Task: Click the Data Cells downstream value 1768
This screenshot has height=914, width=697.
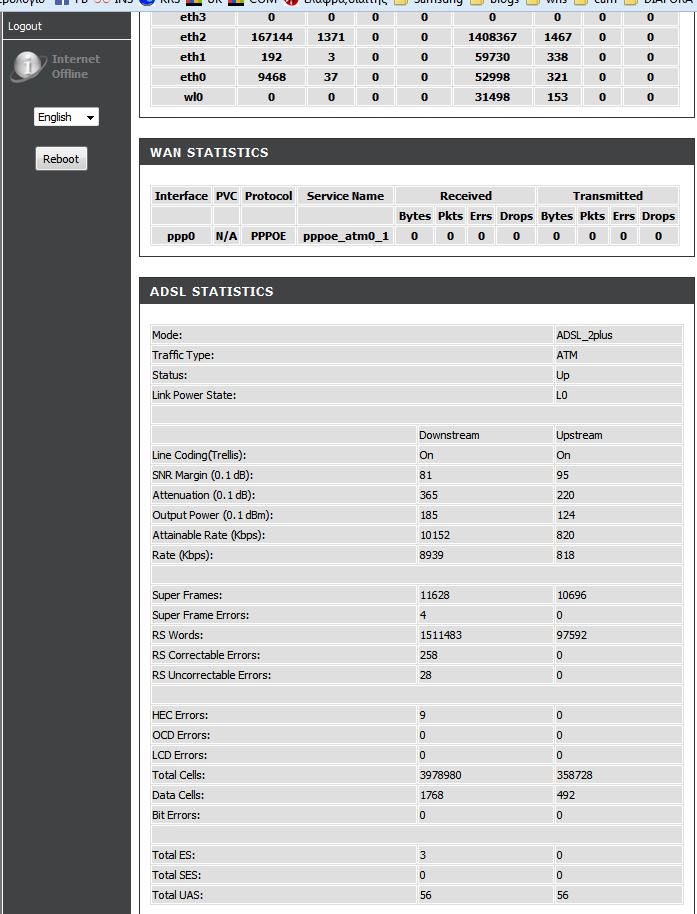Action: tap(432, 795)
